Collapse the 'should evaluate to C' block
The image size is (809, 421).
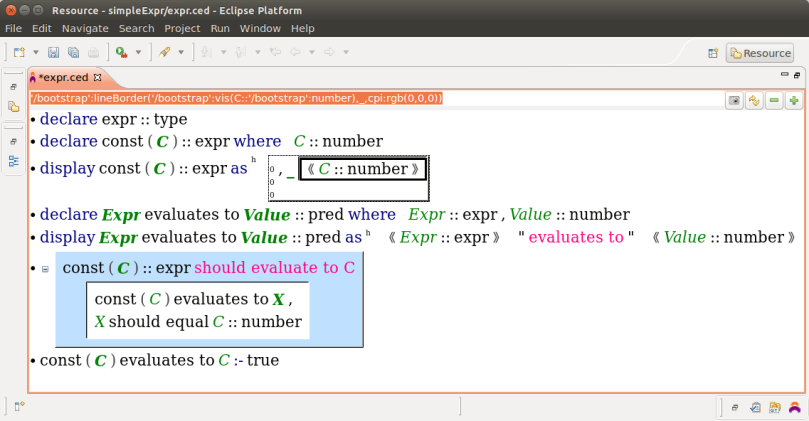45,269
